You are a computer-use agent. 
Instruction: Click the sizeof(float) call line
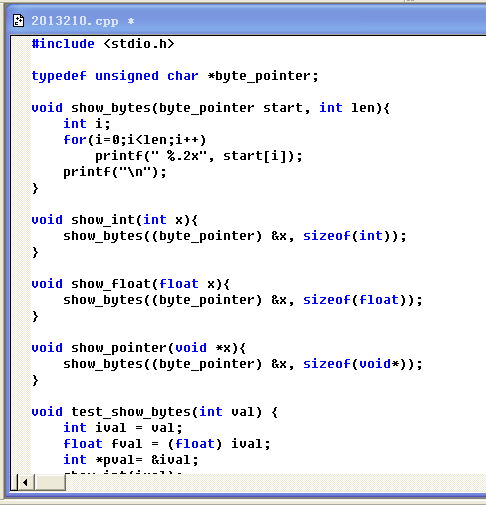pos(243,300)
